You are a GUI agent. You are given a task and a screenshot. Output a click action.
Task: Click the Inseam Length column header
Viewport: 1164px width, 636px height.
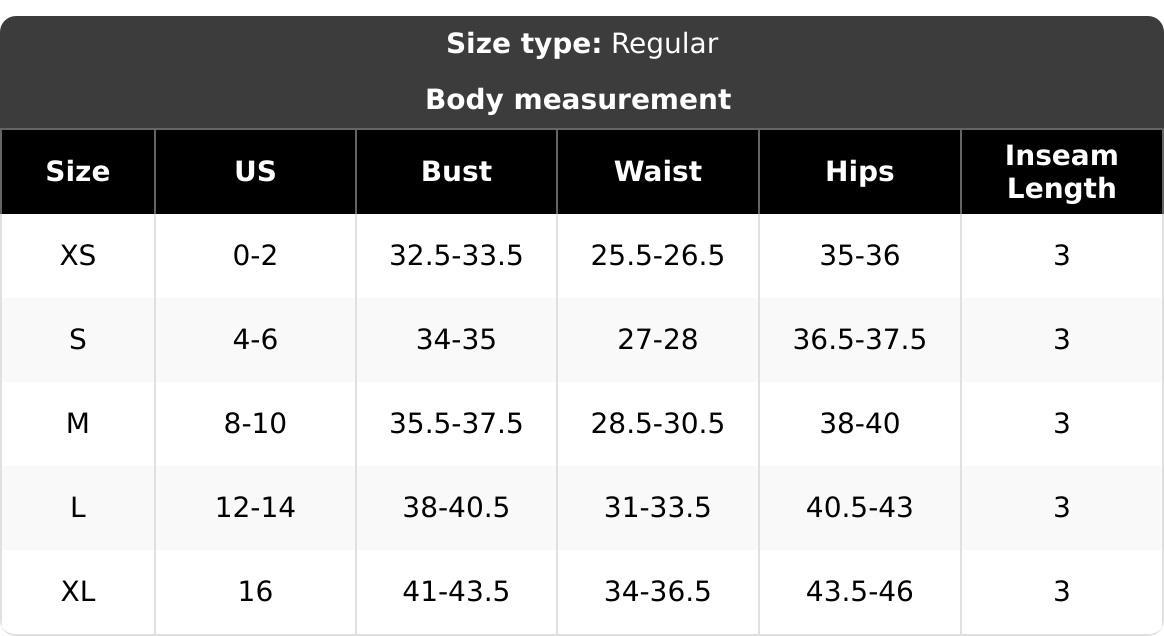pyautogui.click(x=1062, y=171)
